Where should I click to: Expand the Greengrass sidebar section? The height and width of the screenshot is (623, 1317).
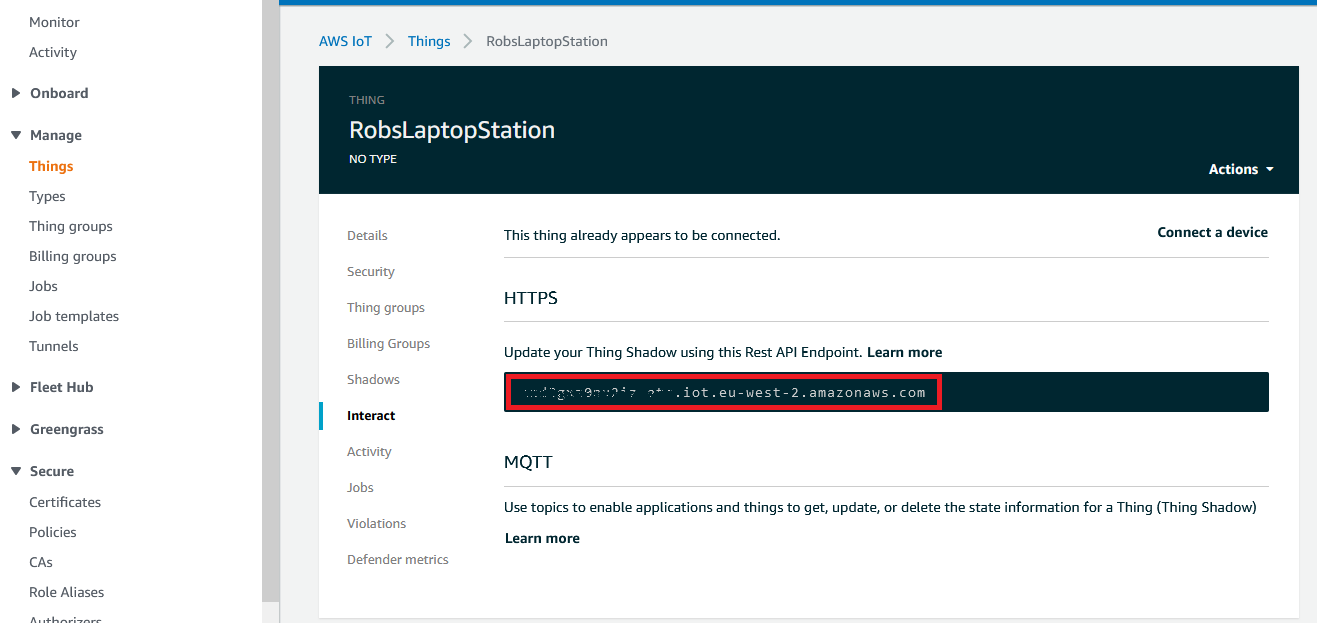[x=66, y=429]
